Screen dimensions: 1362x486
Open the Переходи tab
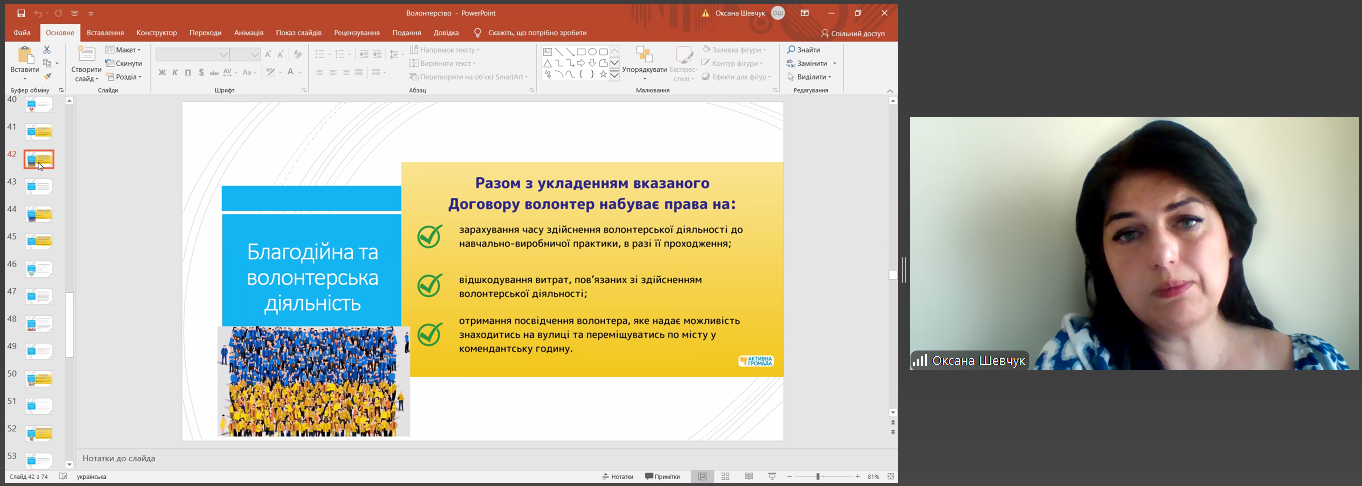click(205, 33)
